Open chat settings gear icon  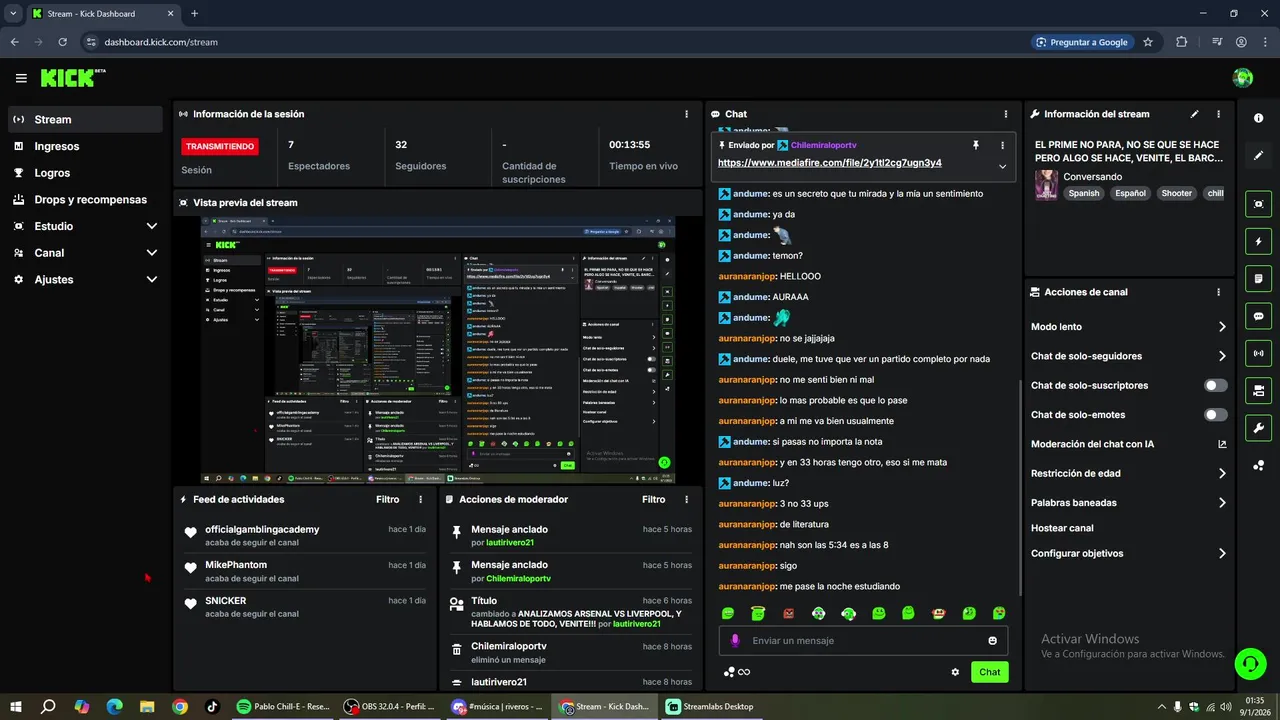955,672
